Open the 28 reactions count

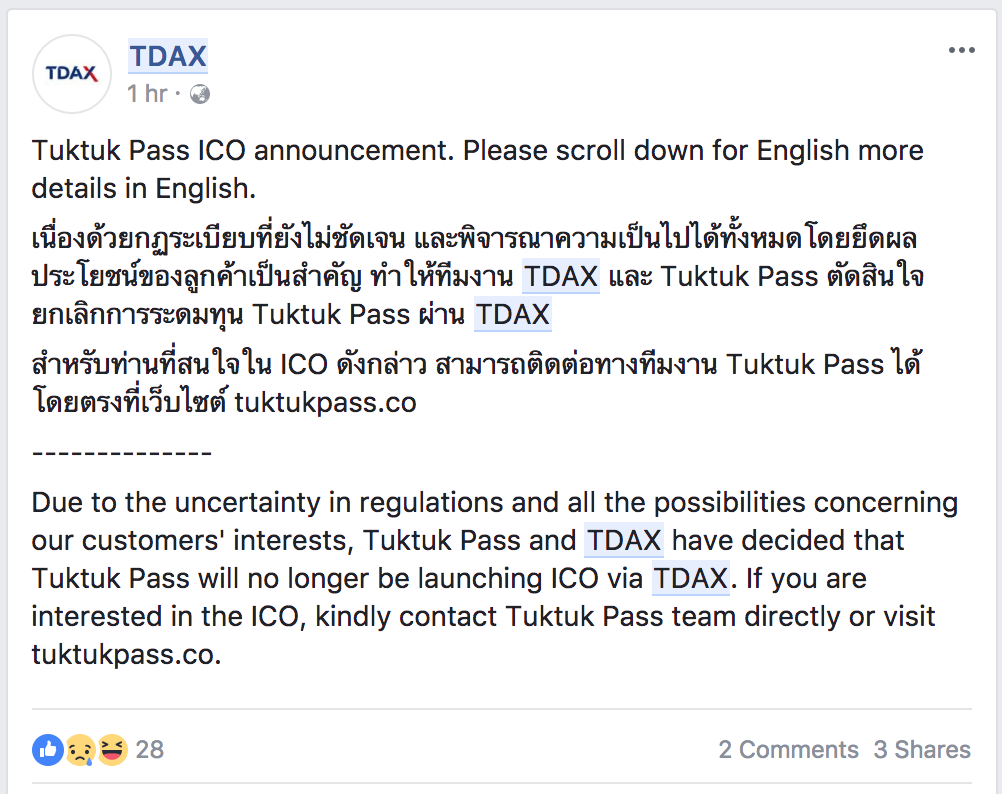coord(149,749)
